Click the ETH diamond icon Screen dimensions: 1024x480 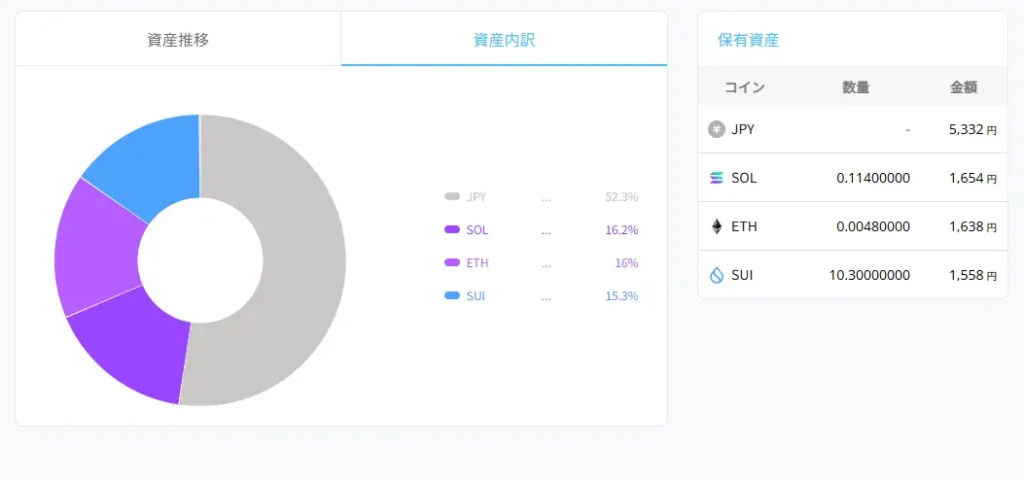click(x=716, y=227)
